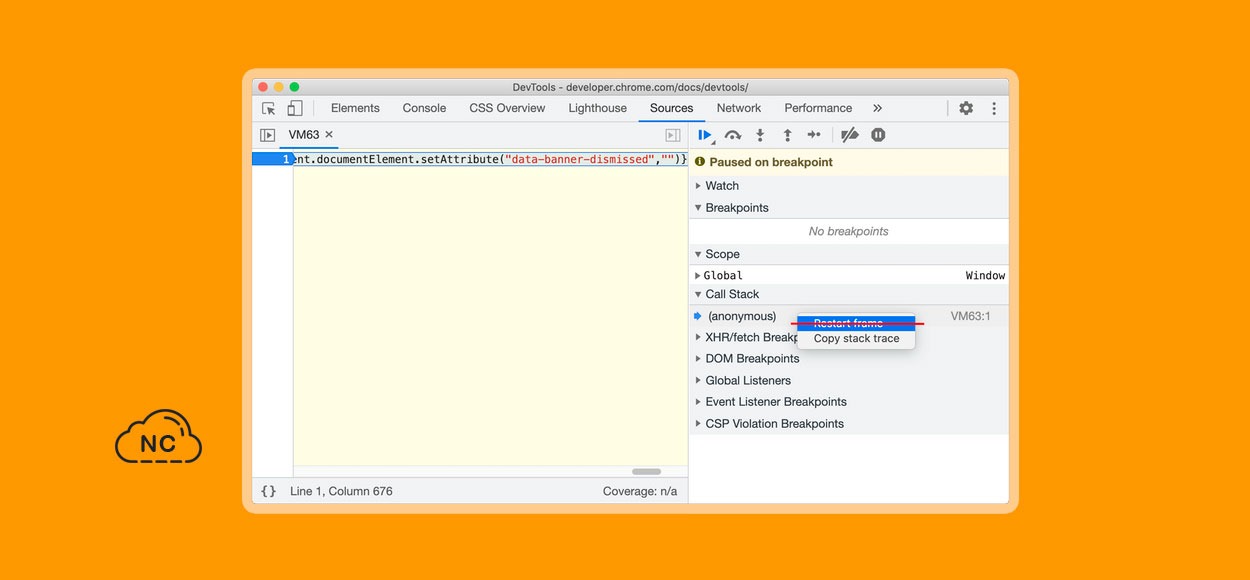The width and height of the screenshot is (1250, 580).
Task: Click the Line 1, Column 676 status
Action: (341, 491)
